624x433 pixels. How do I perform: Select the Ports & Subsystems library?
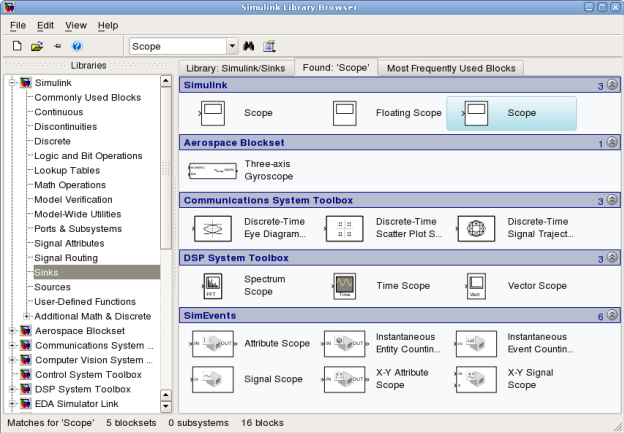point(78,229)
